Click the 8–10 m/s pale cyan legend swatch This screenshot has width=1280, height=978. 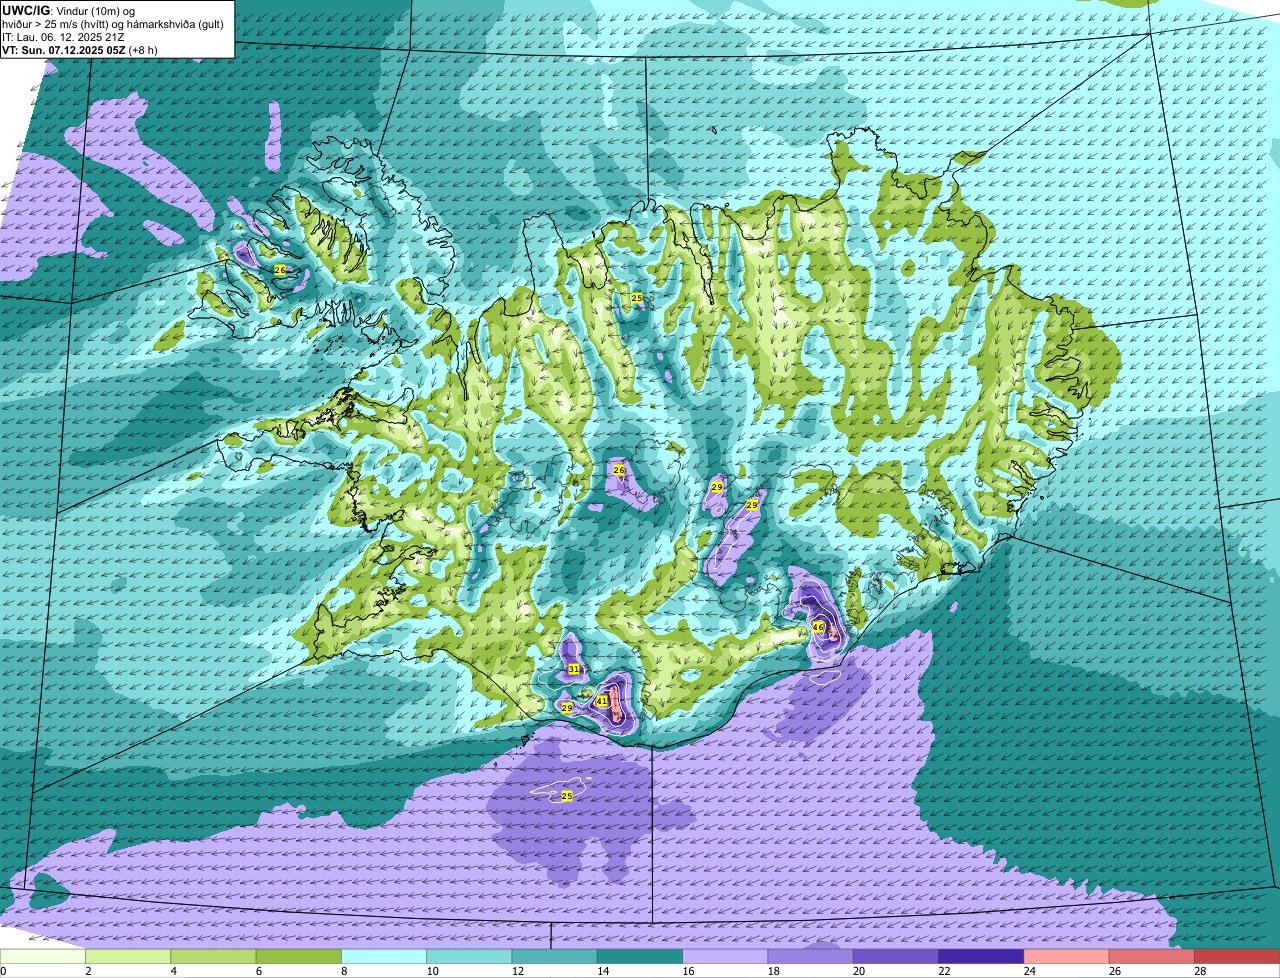pos(384,957)
